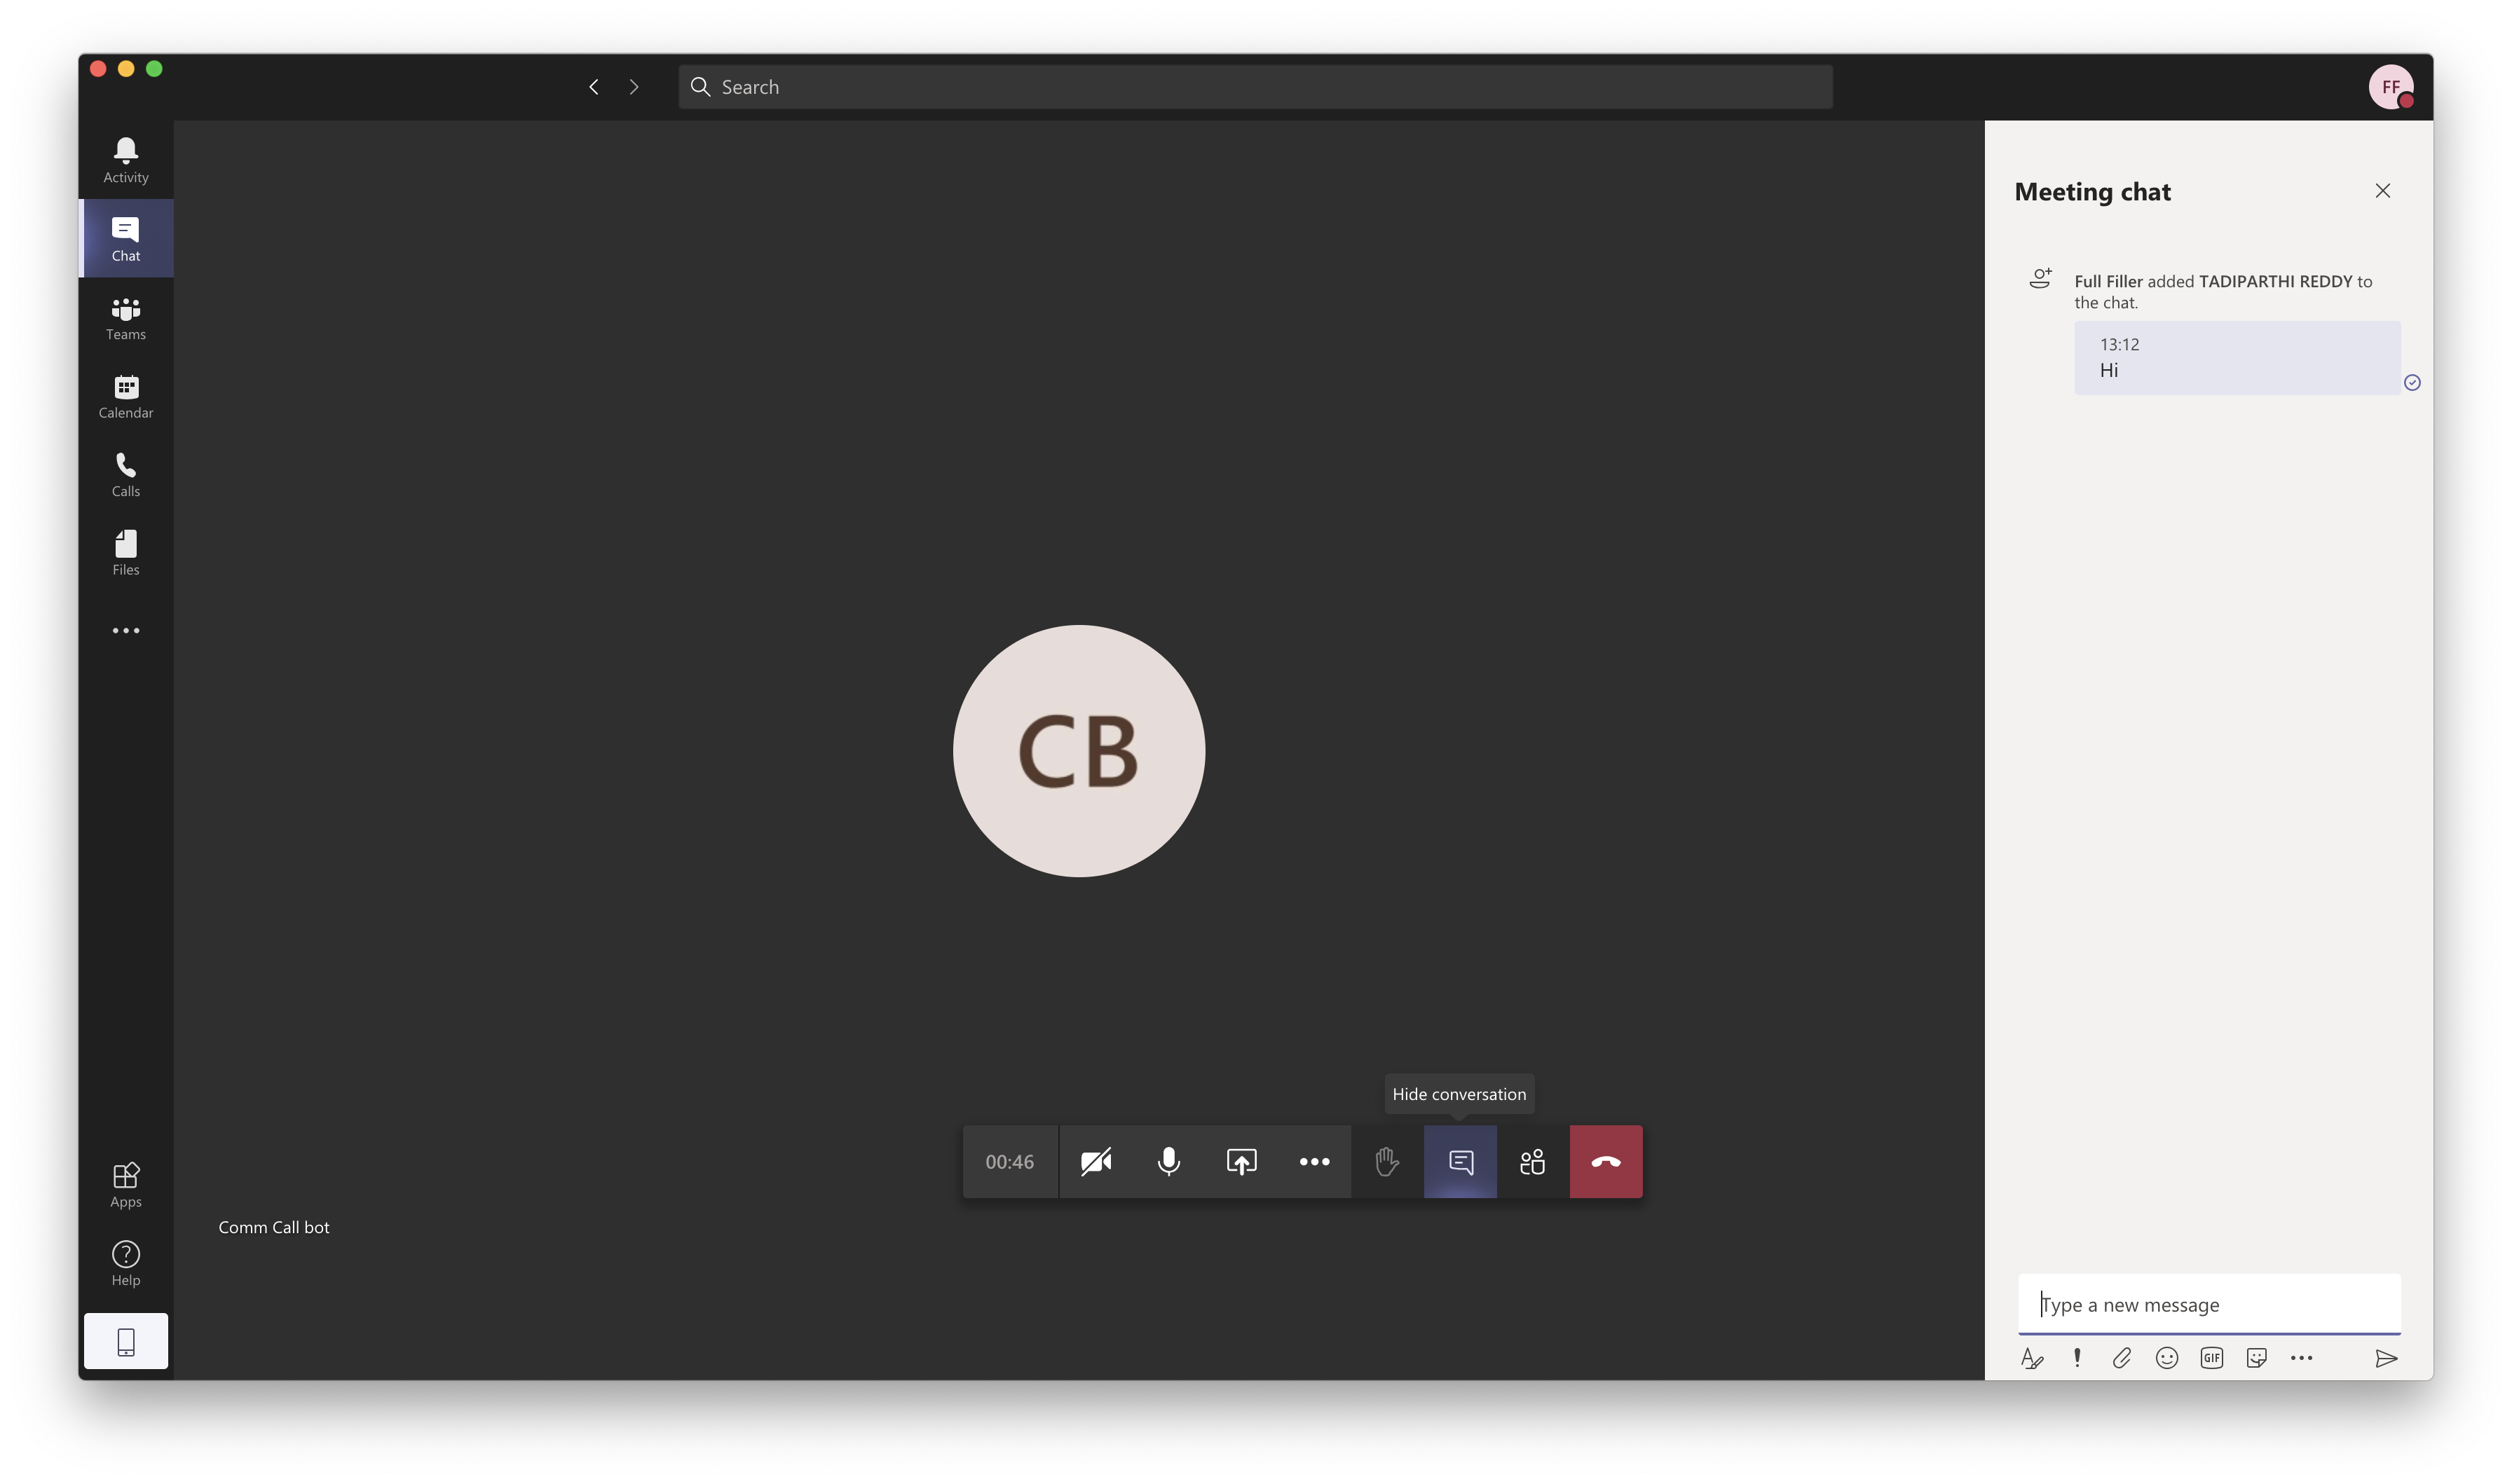Mute the microphone
This screenshot has width=2512, height=1484.
[1168, 1162]
